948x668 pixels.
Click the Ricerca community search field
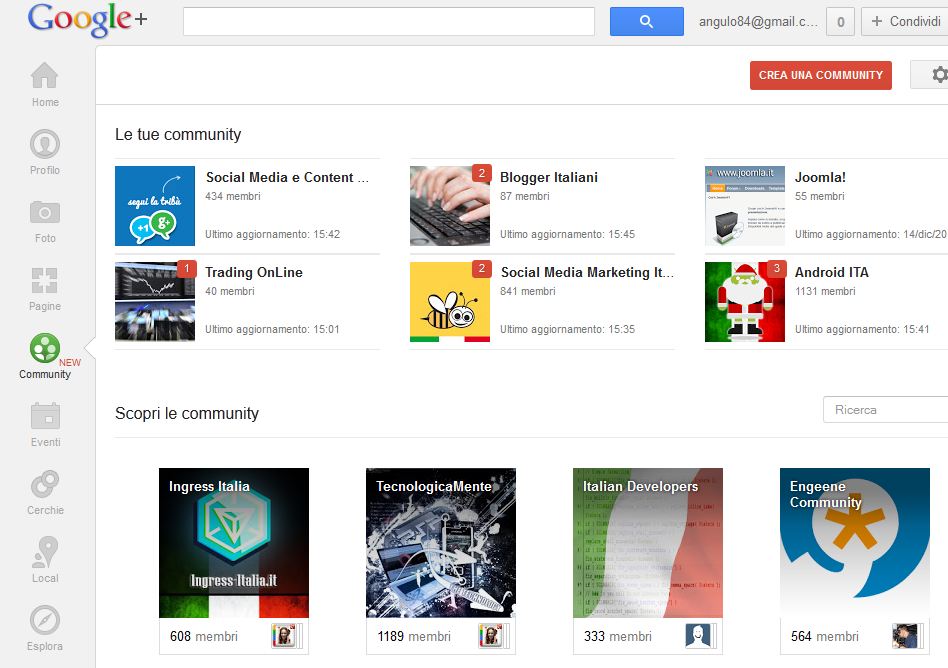click(886, 410)
